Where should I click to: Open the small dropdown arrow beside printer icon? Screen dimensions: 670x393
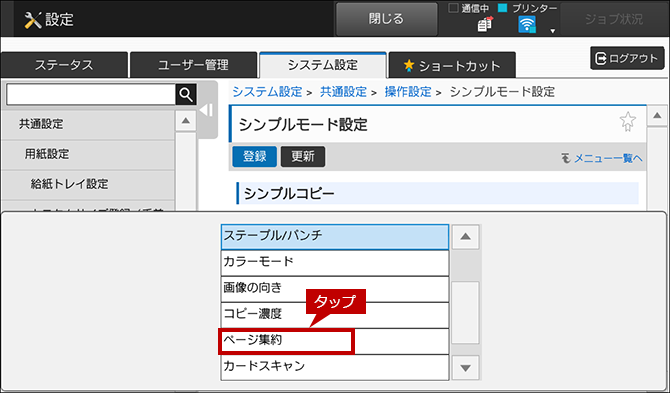(552, 31)
